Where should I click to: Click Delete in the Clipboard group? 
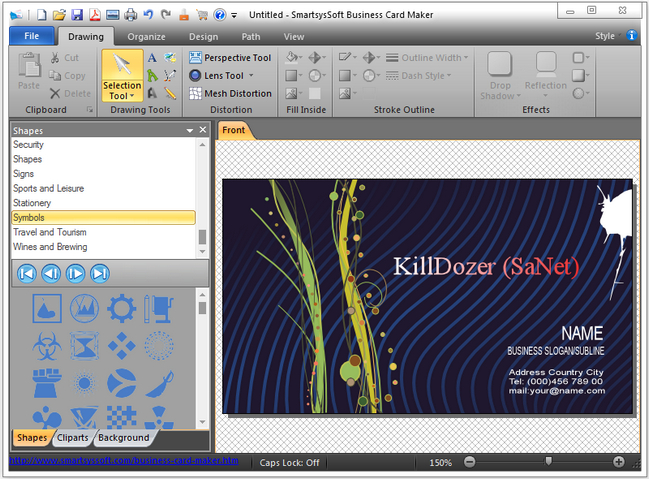[70, 94]
